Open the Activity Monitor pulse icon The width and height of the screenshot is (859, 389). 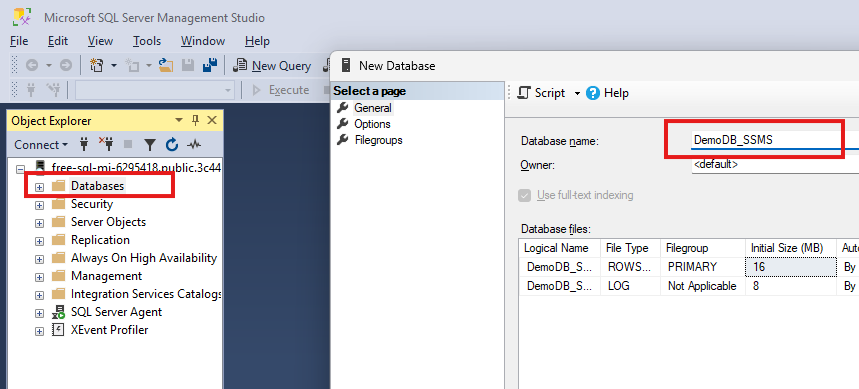click(194, 145)
